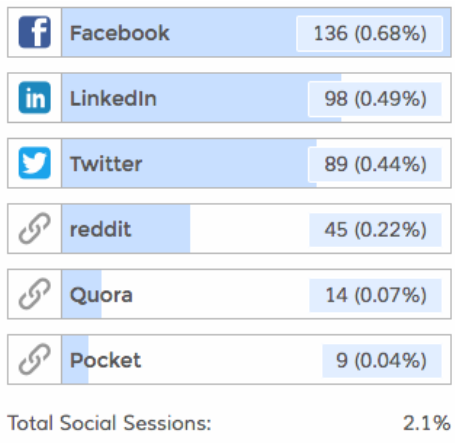455x443 pixels.
Task: Select the LinkedIn row label
Action: [x=113, y=98]
